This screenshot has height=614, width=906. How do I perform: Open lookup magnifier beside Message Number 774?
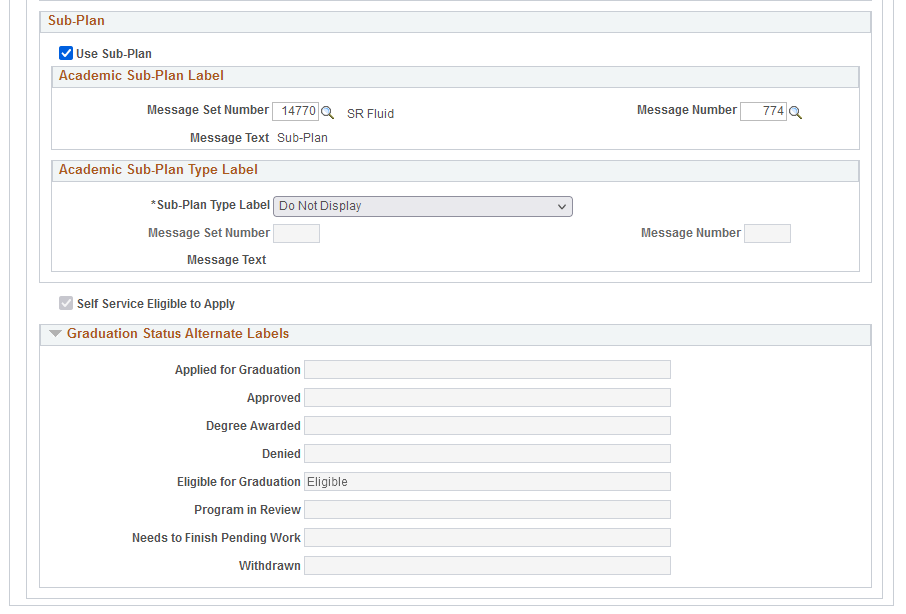pyautogui.click(x=796, y=112)
